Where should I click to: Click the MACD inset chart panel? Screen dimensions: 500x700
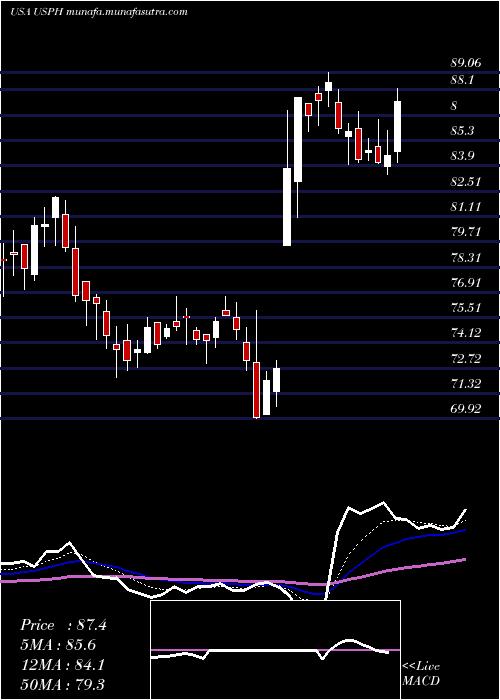pyautogui.click(x=275, y=650)
